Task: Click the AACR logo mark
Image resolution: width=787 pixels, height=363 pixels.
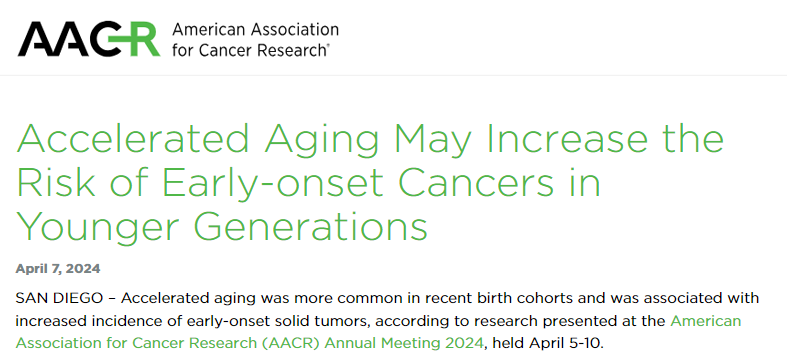Action: (x=89, y=39)
